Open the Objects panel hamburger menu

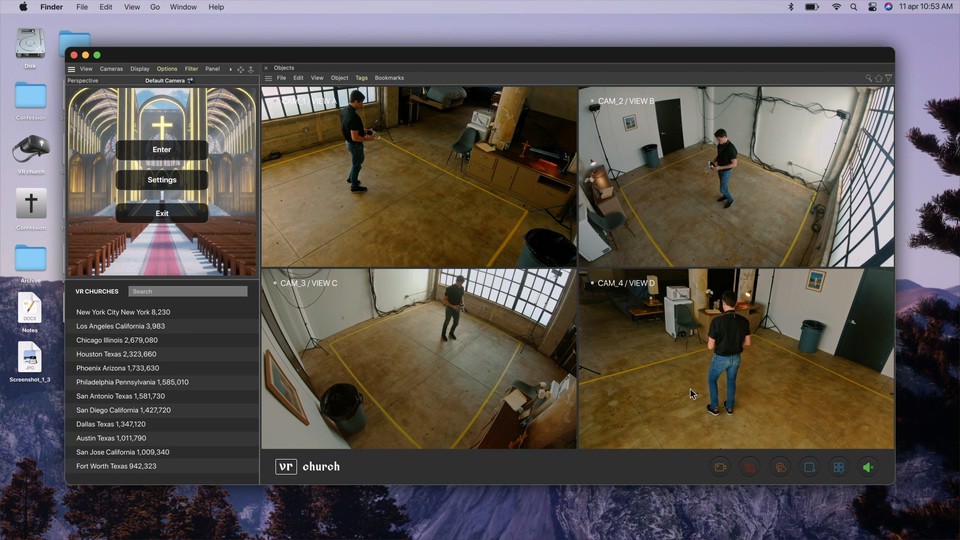click(268, 78)
